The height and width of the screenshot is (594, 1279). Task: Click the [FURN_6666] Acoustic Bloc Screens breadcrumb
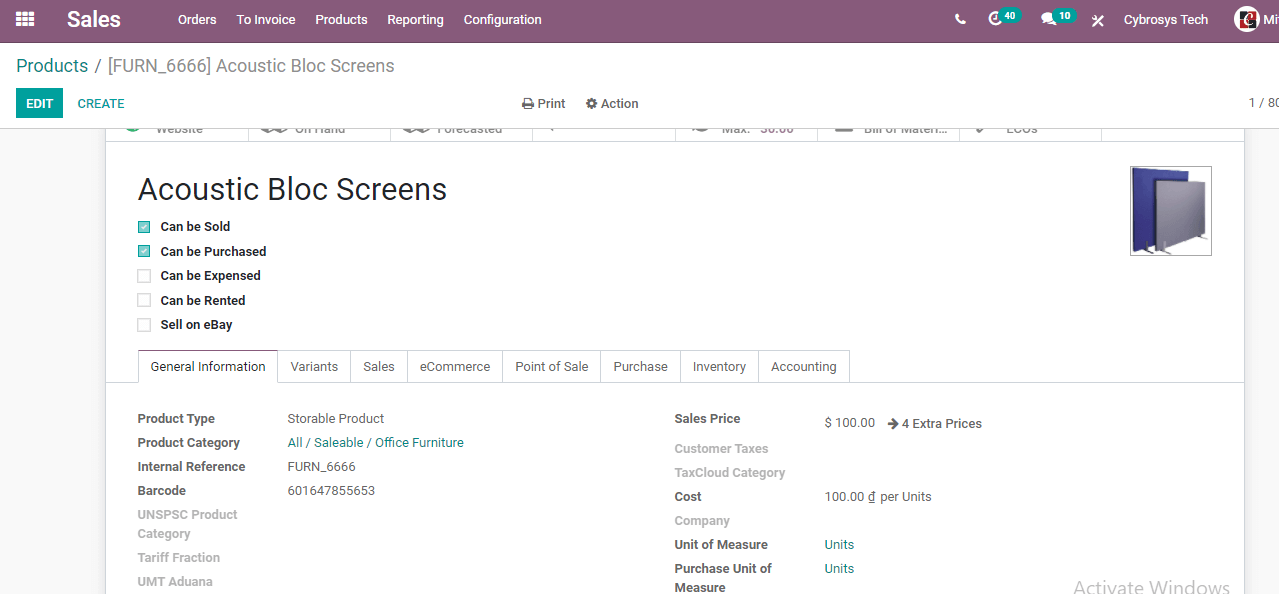point(251,66)
